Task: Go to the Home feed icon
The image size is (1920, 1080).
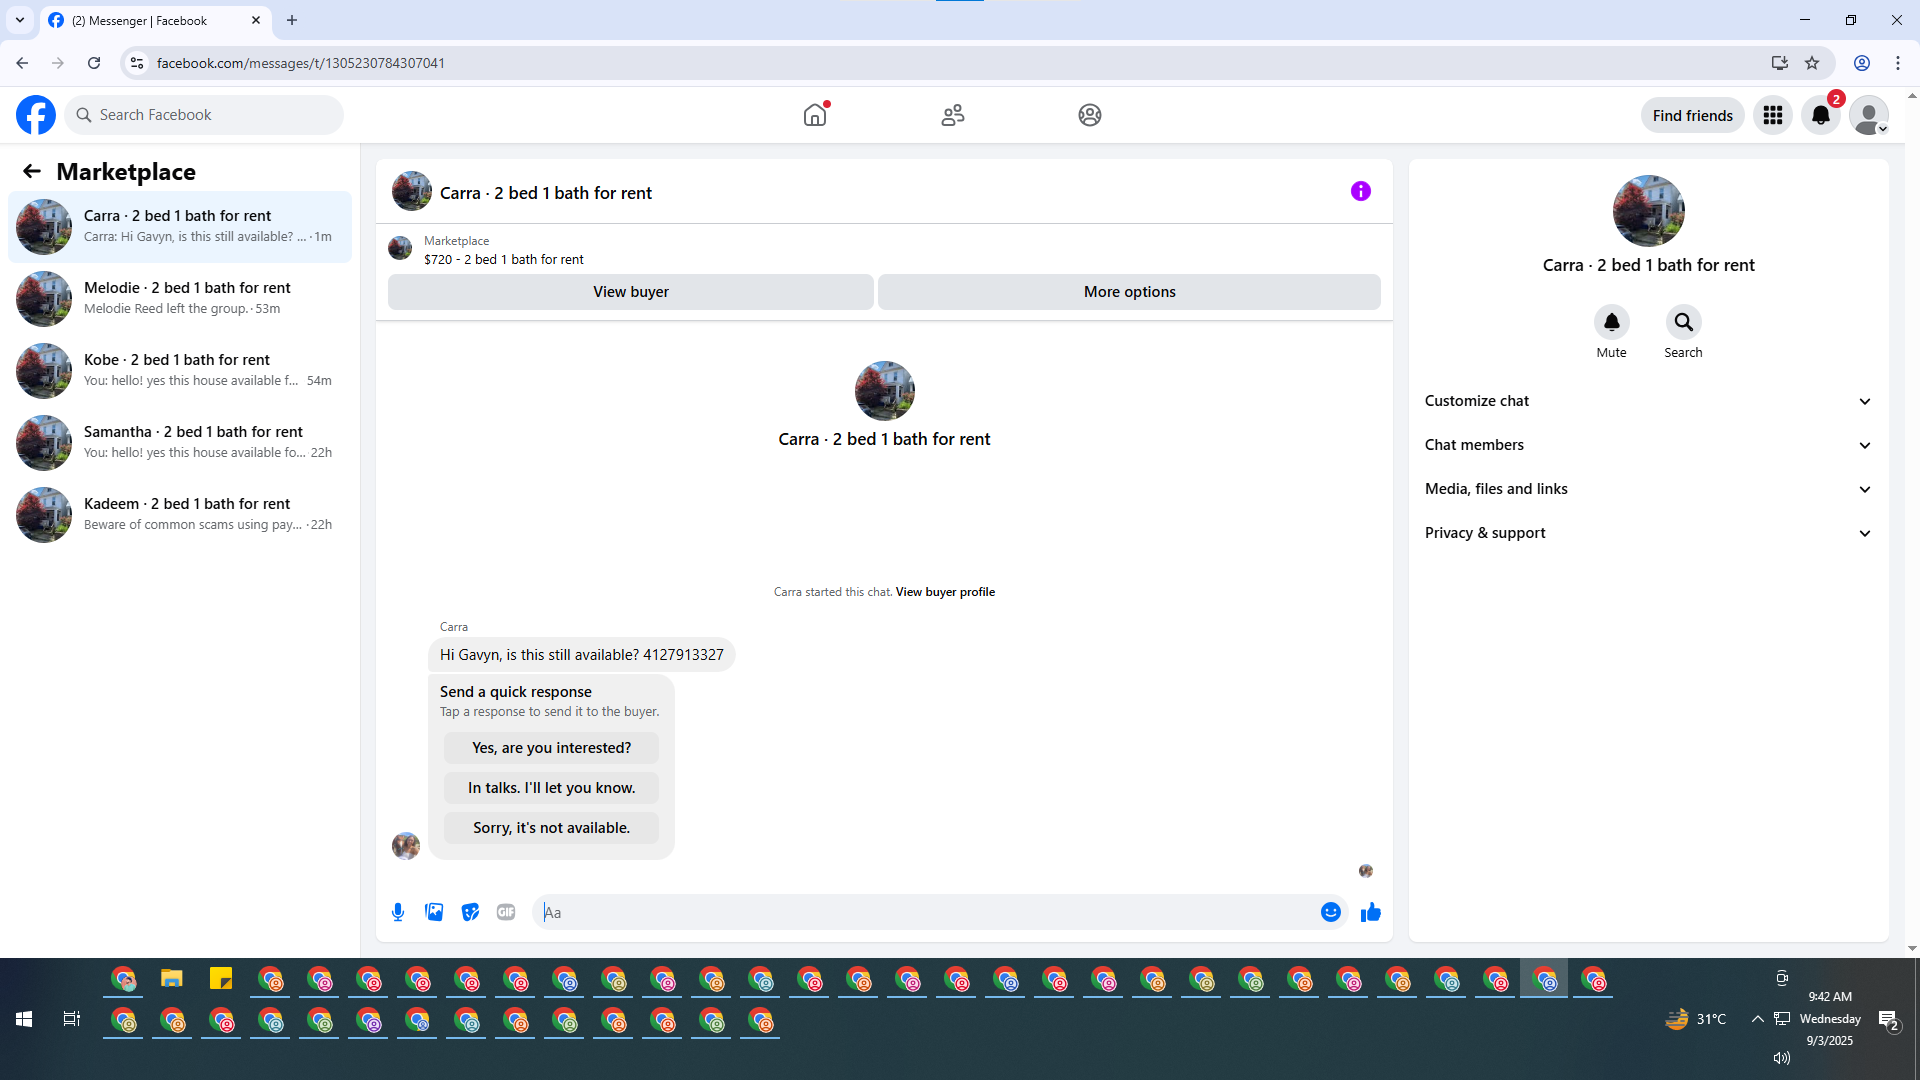Action: (815, 115)
